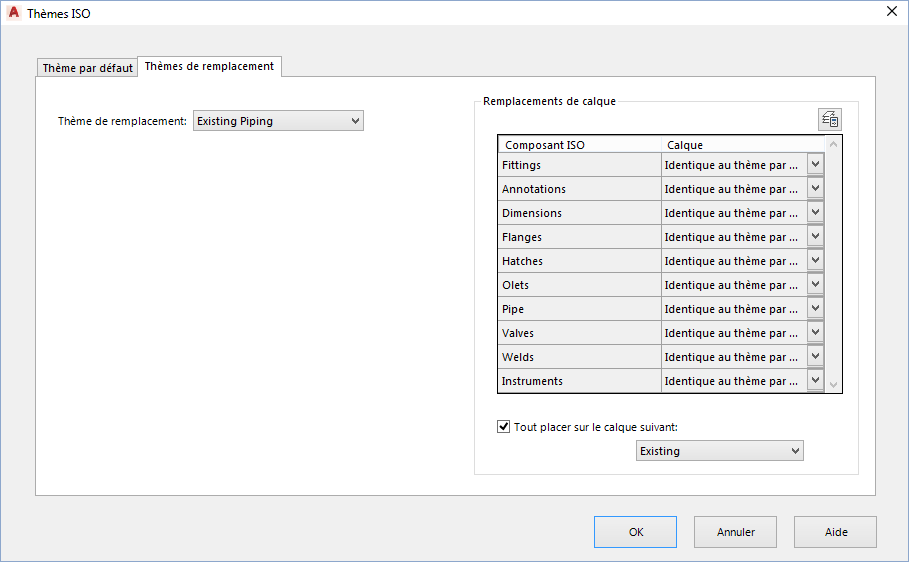Select the Welds component row
This screenshot has height=562, width=909.
point(579,357)
